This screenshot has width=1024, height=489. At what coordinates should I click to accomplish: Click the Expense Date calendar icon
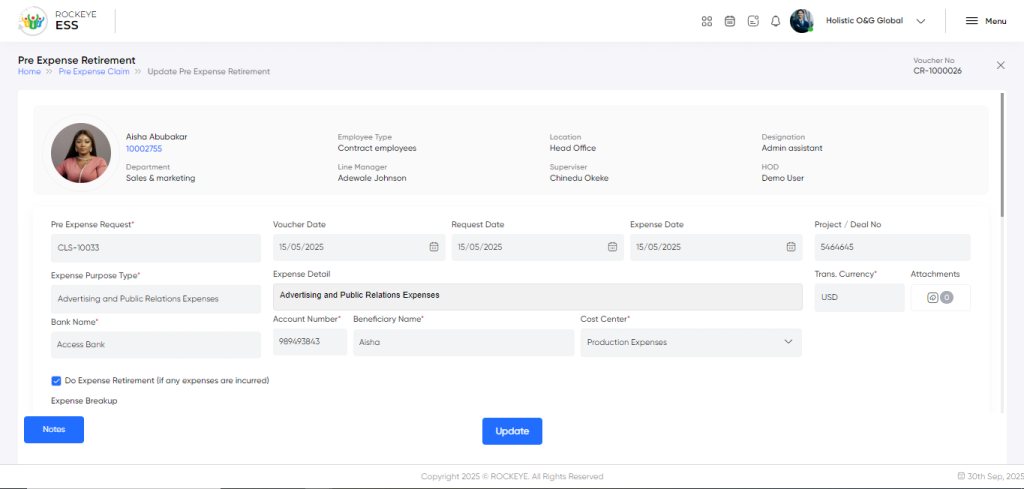point(791,247)
